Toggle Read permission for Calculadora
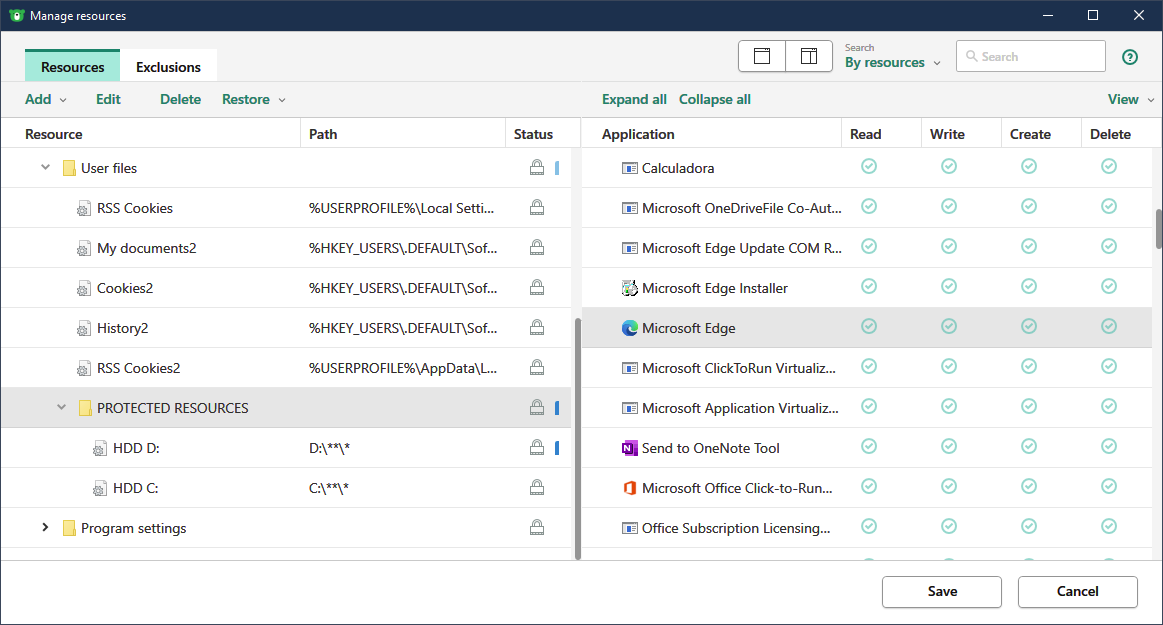 (869, 166)
